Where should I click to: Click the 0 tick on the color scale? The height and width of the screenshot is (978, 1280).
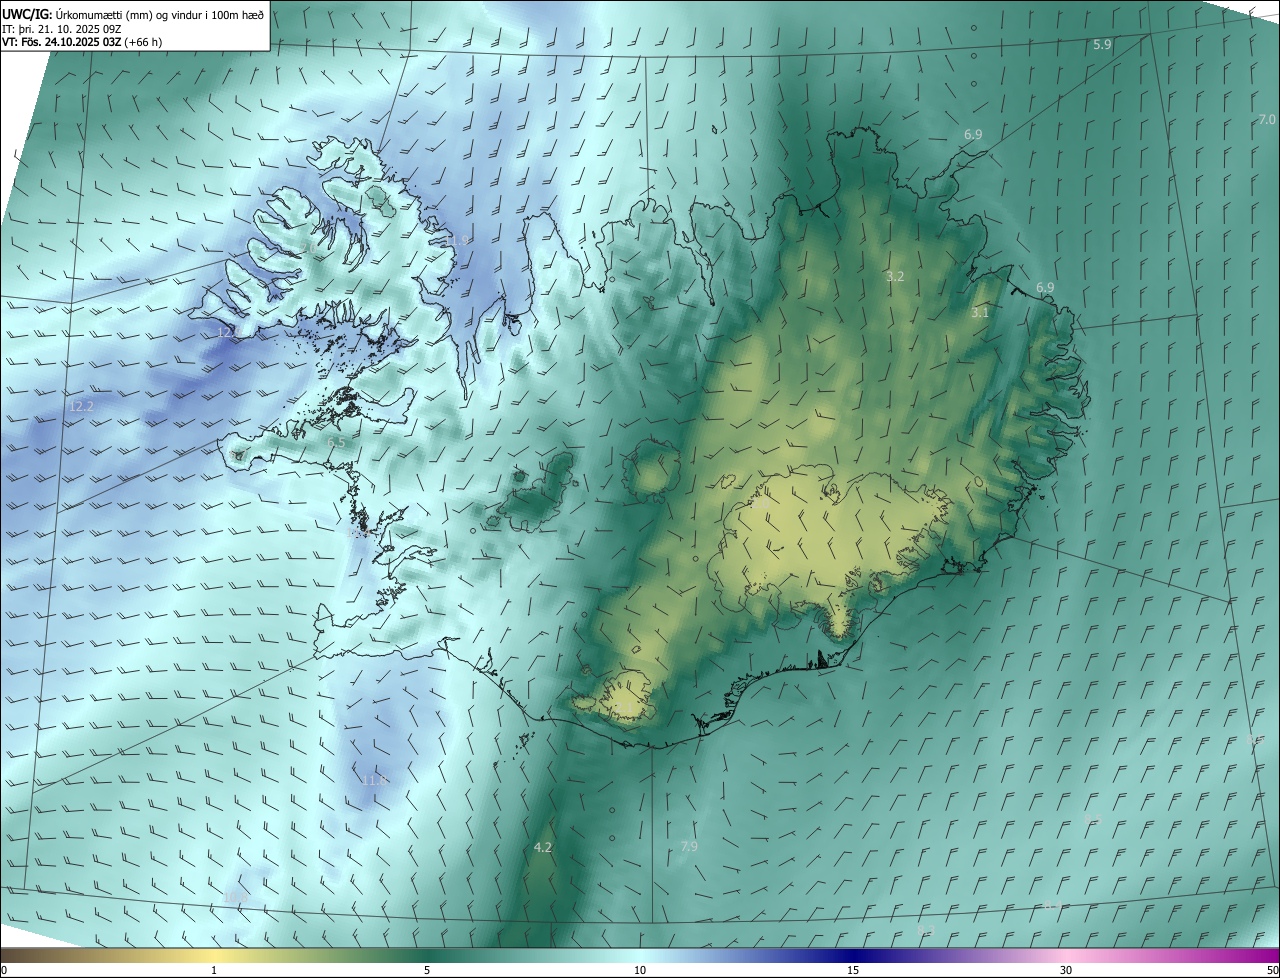(x=4, y=971)
